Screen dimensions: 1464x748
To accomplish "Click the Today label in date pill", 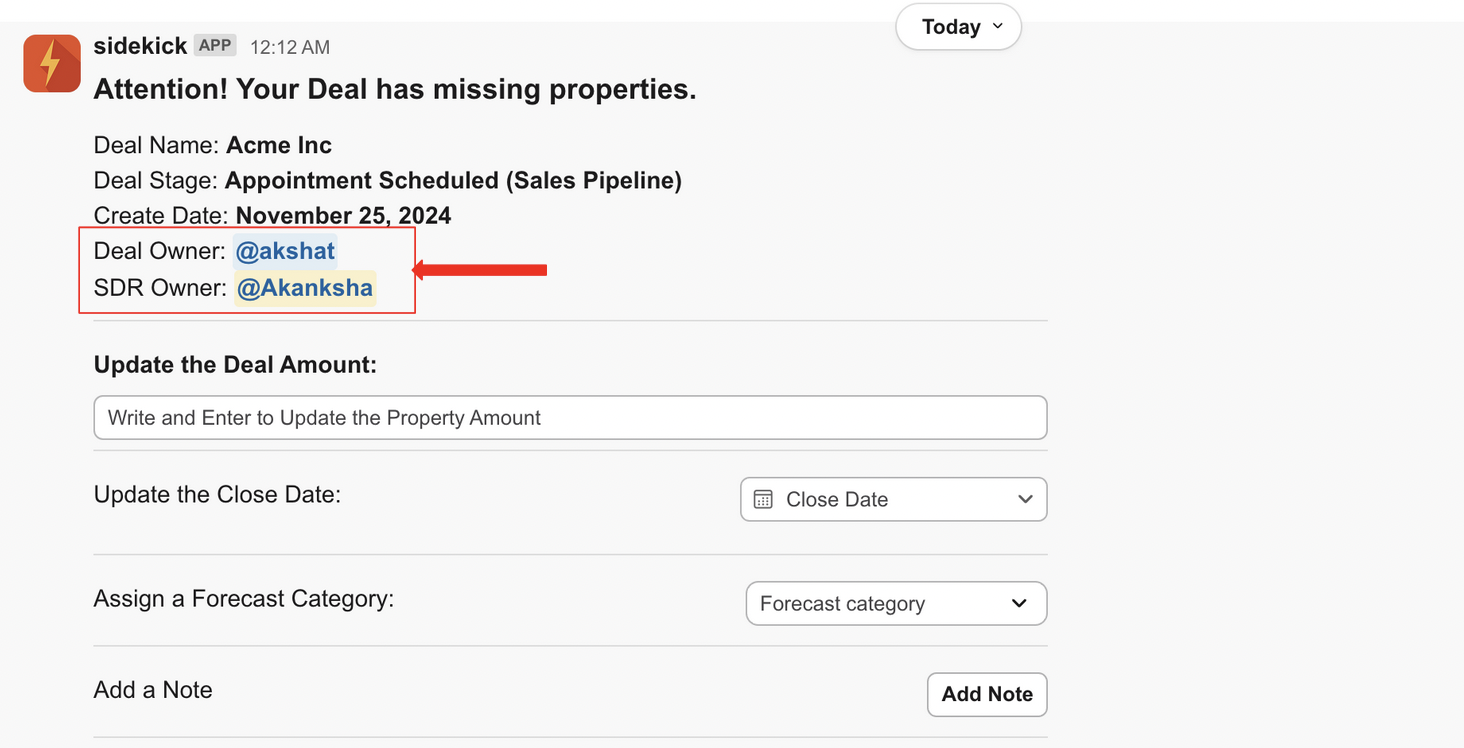I will pos(950,27).
